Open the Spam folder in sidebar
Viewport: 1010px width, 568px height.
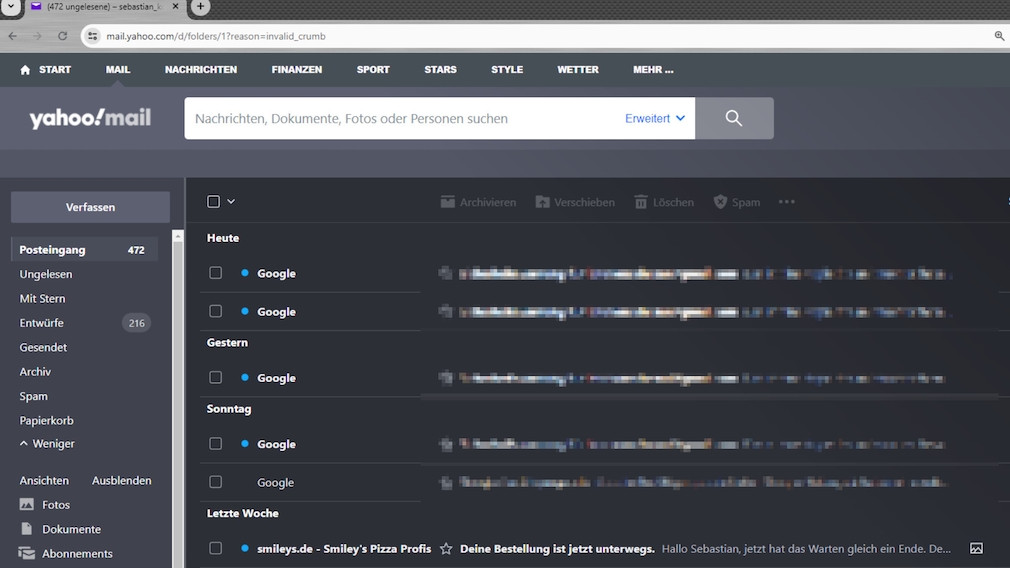click(x=33, y=396)
